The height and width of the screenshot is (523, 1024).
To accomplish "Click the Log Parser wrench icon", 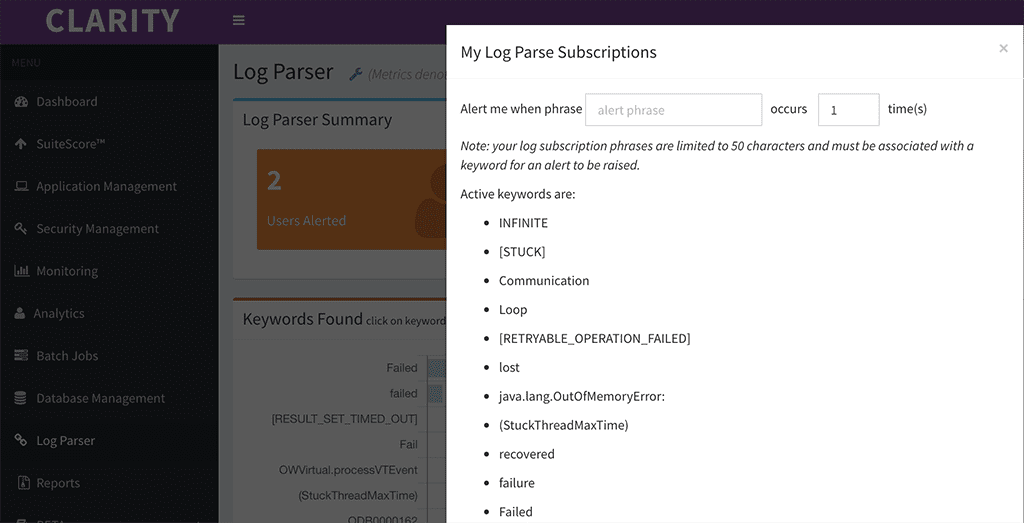I will coord(355,74).
